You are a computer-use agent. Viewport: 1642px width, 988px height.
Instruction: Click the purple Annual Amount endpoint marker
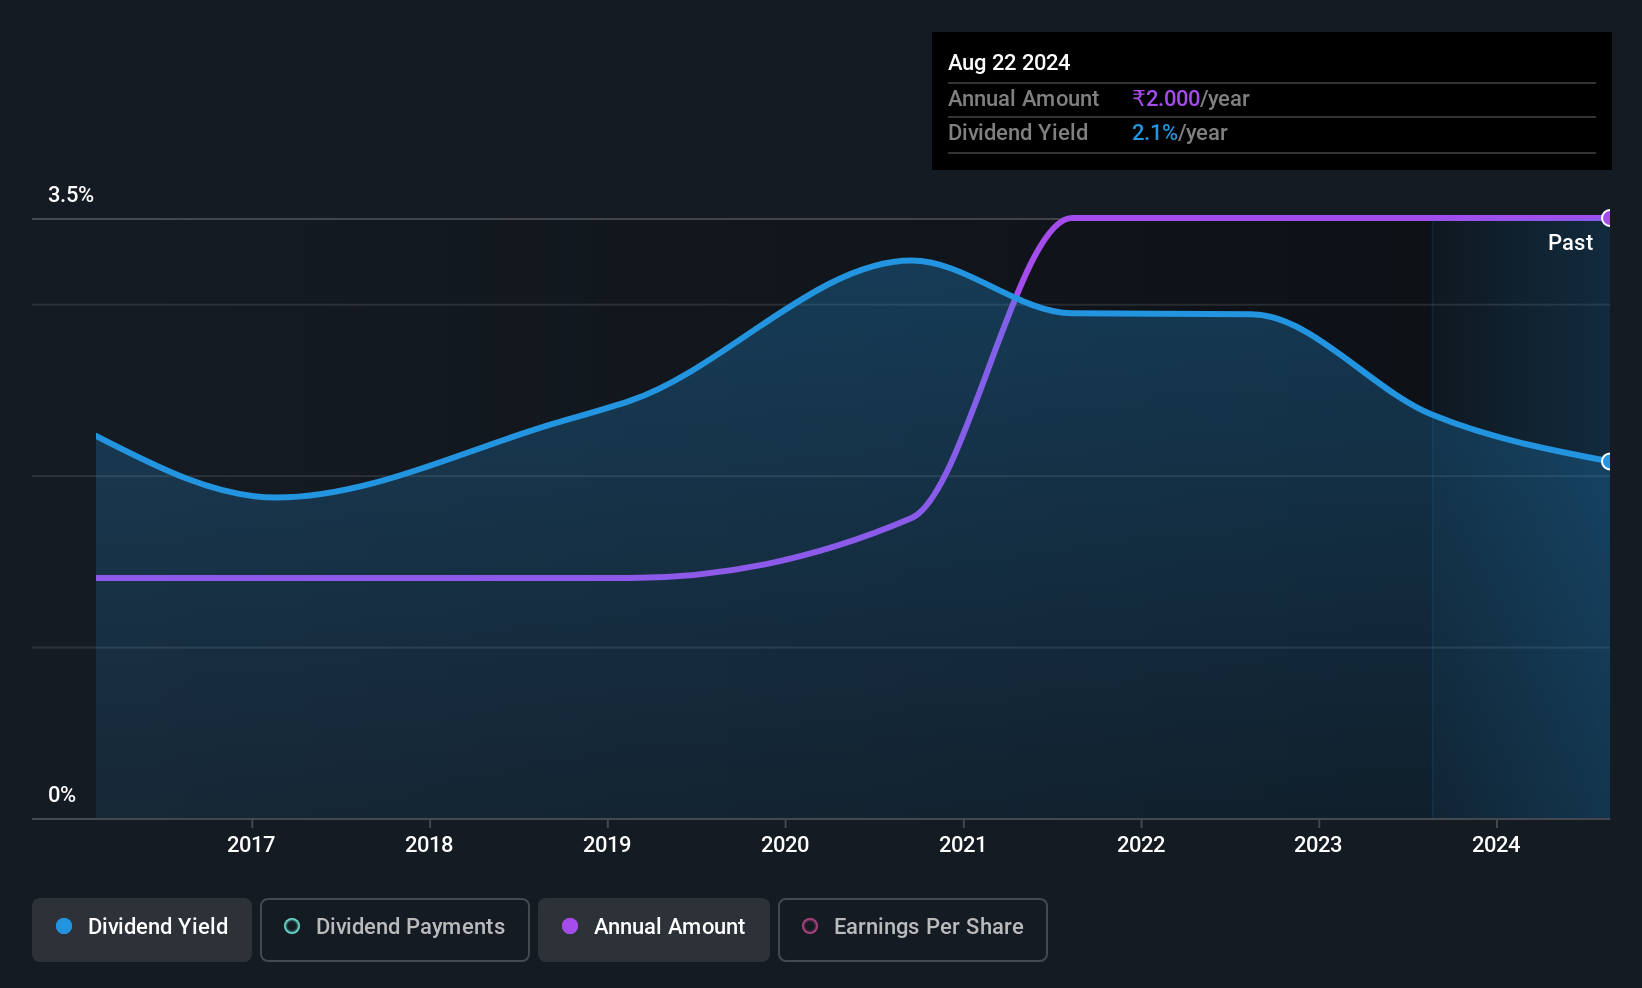pyautogui.click(x=1608, y=218)
